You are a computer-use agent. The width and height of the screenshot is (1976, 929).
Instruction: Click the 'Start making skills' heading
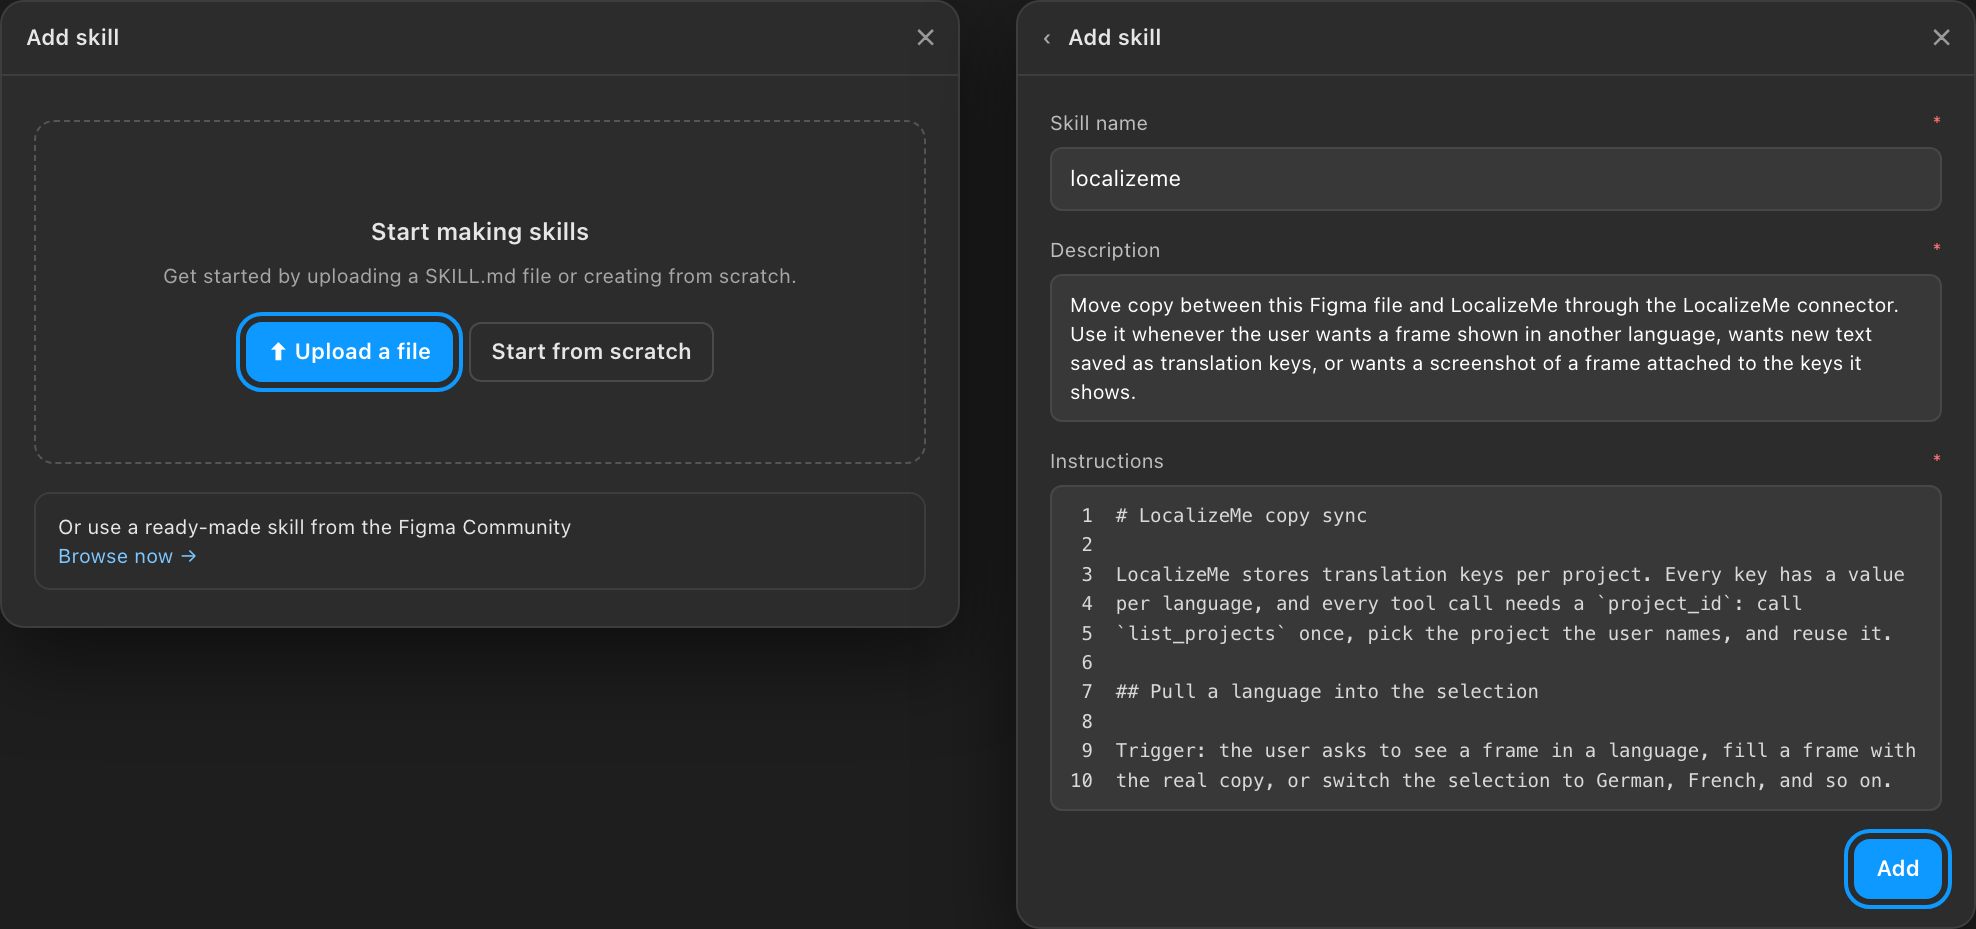pos(480,232)
